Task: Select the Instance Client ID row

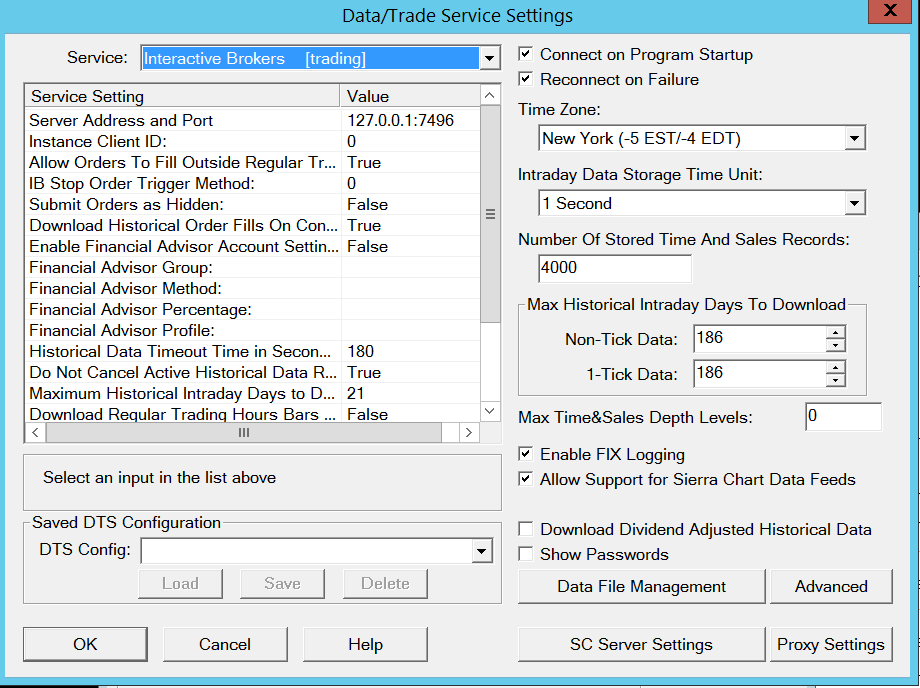Action: point(252,141)
